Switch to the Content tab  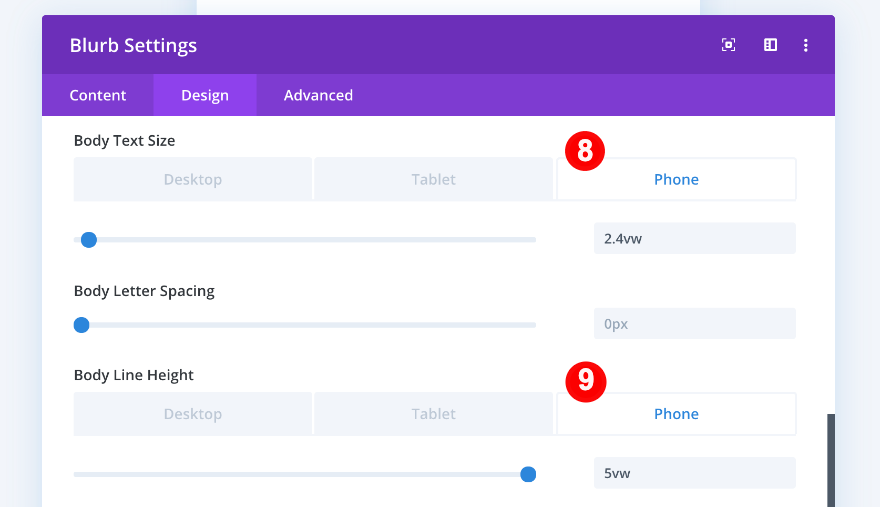coord(98,95)
